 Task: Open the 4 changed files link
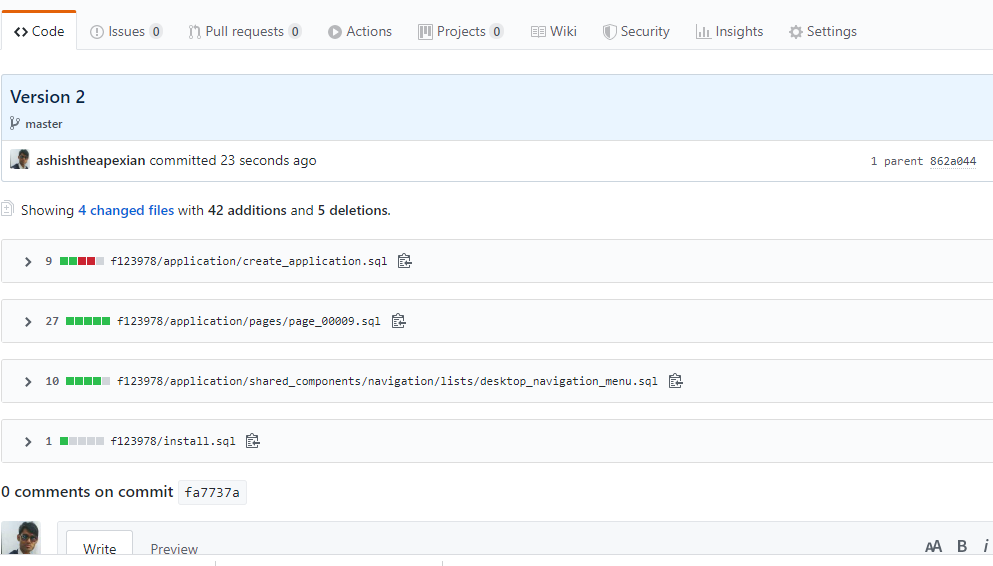(126, 210)
